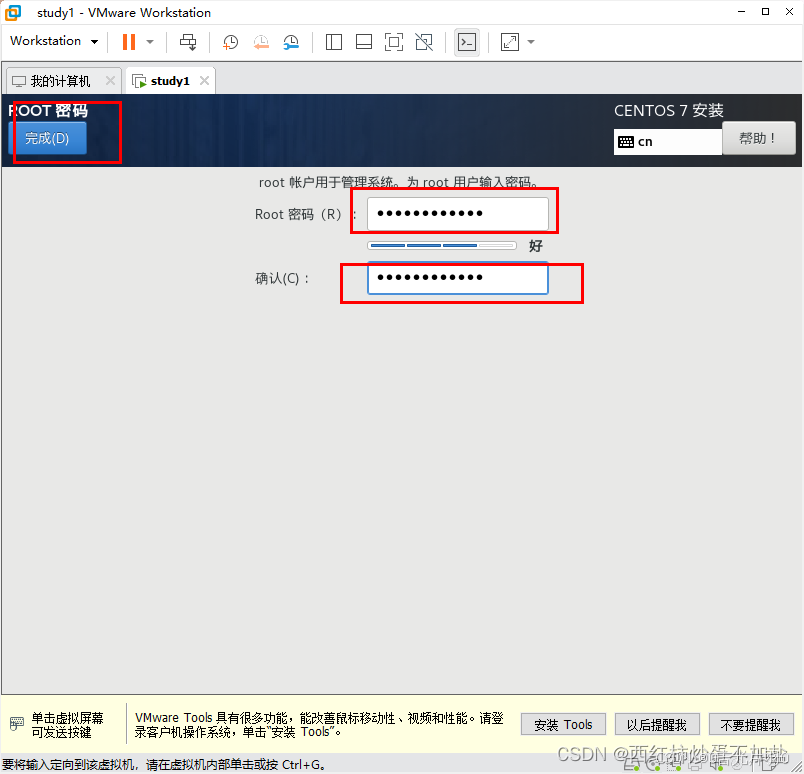Click the keyboard hint icon in the bottom bar
The image size is (804, 774).
(17, 724)
